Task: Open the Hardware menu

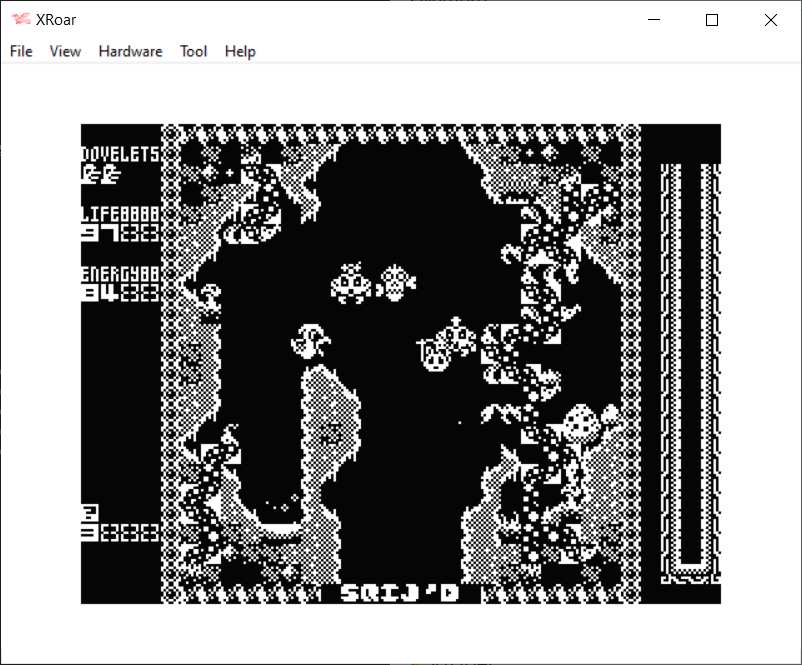Action: pos(130,51)
